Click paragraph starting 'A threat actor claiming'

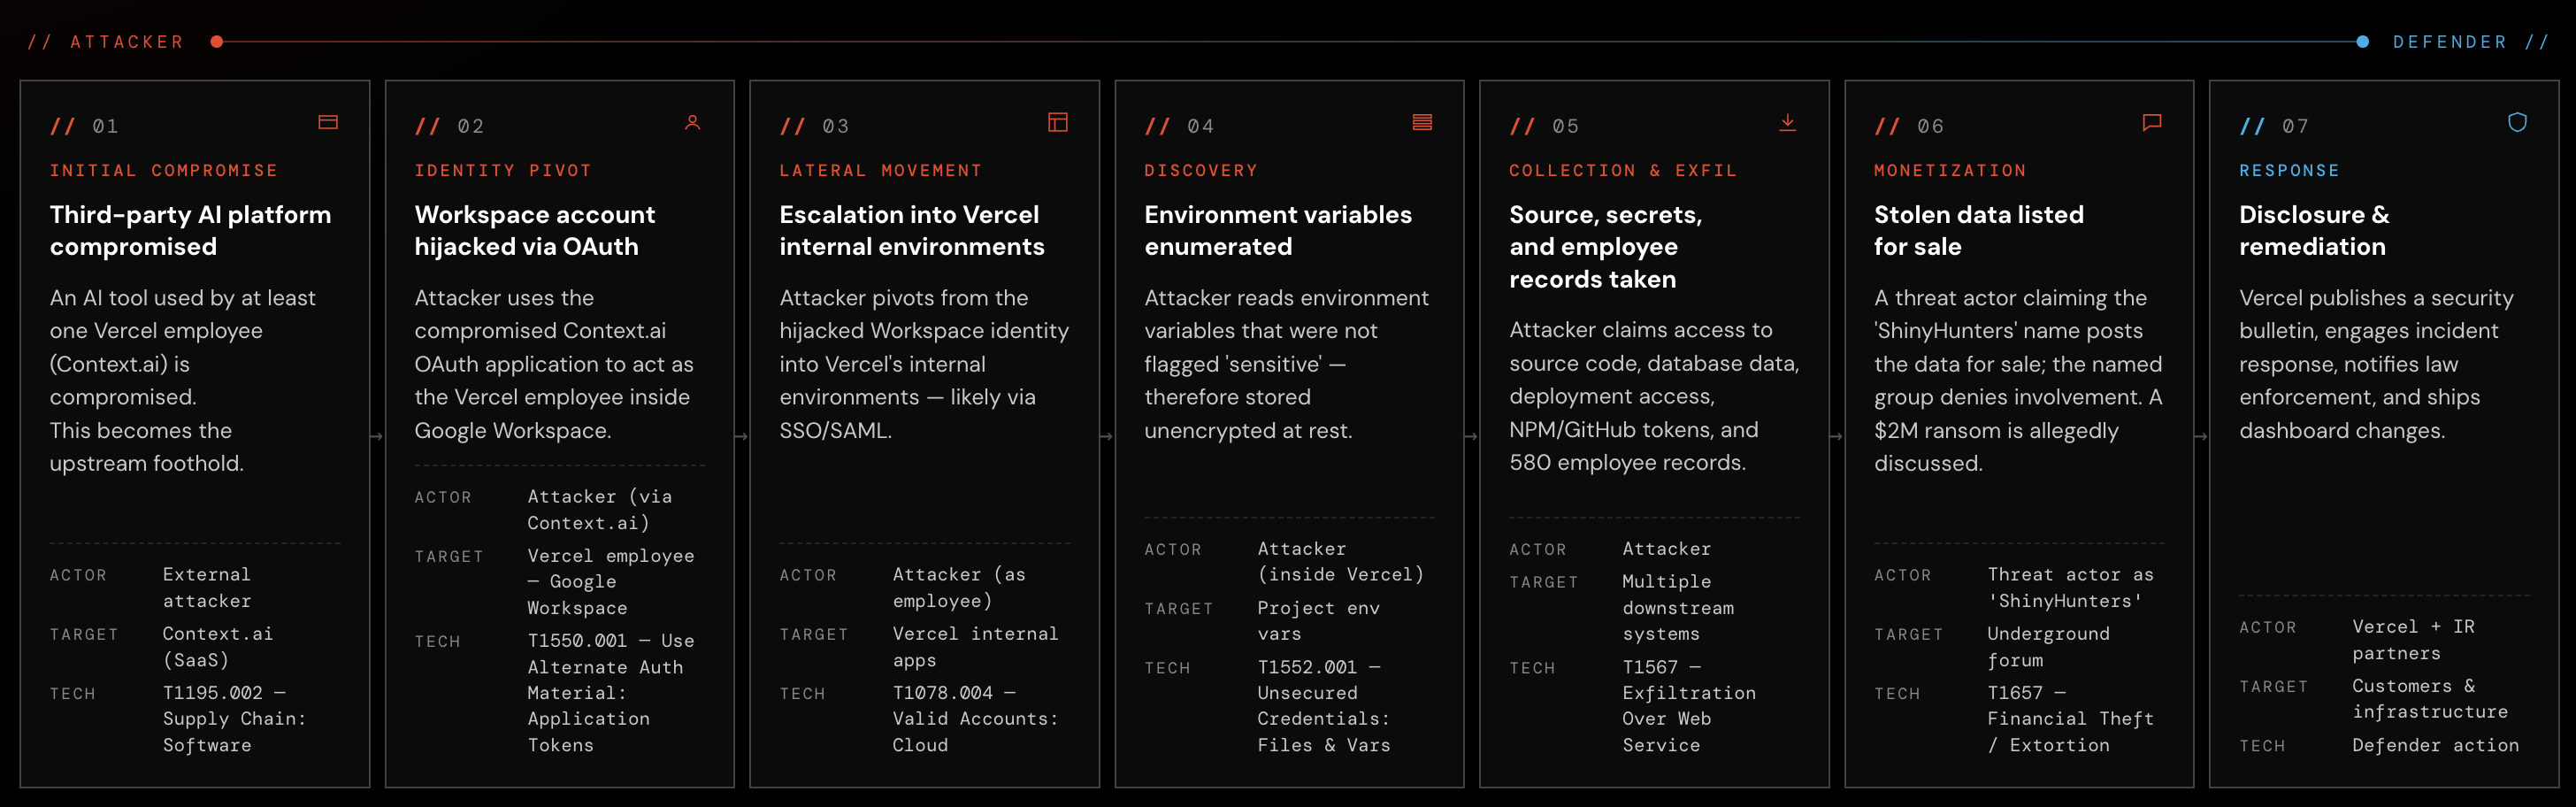(2018, 381)
